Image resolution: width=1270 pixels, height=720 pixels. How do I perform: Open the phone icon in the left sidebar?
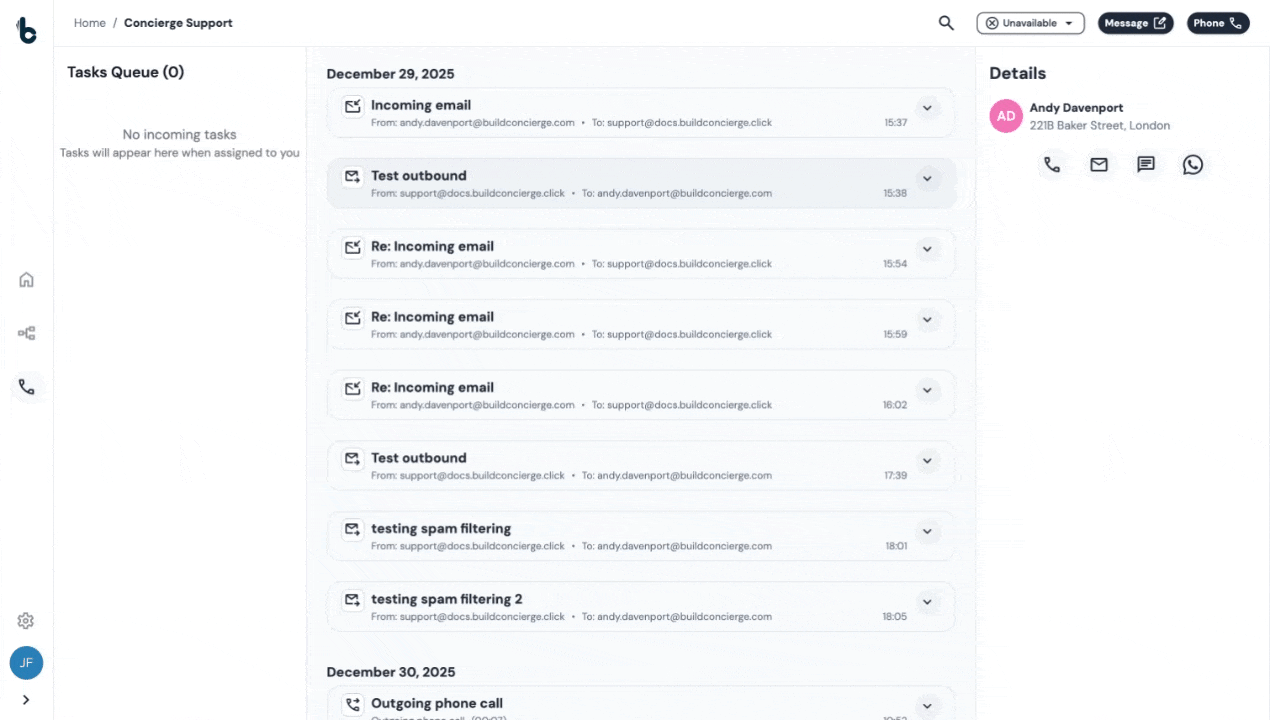point(26,386)
